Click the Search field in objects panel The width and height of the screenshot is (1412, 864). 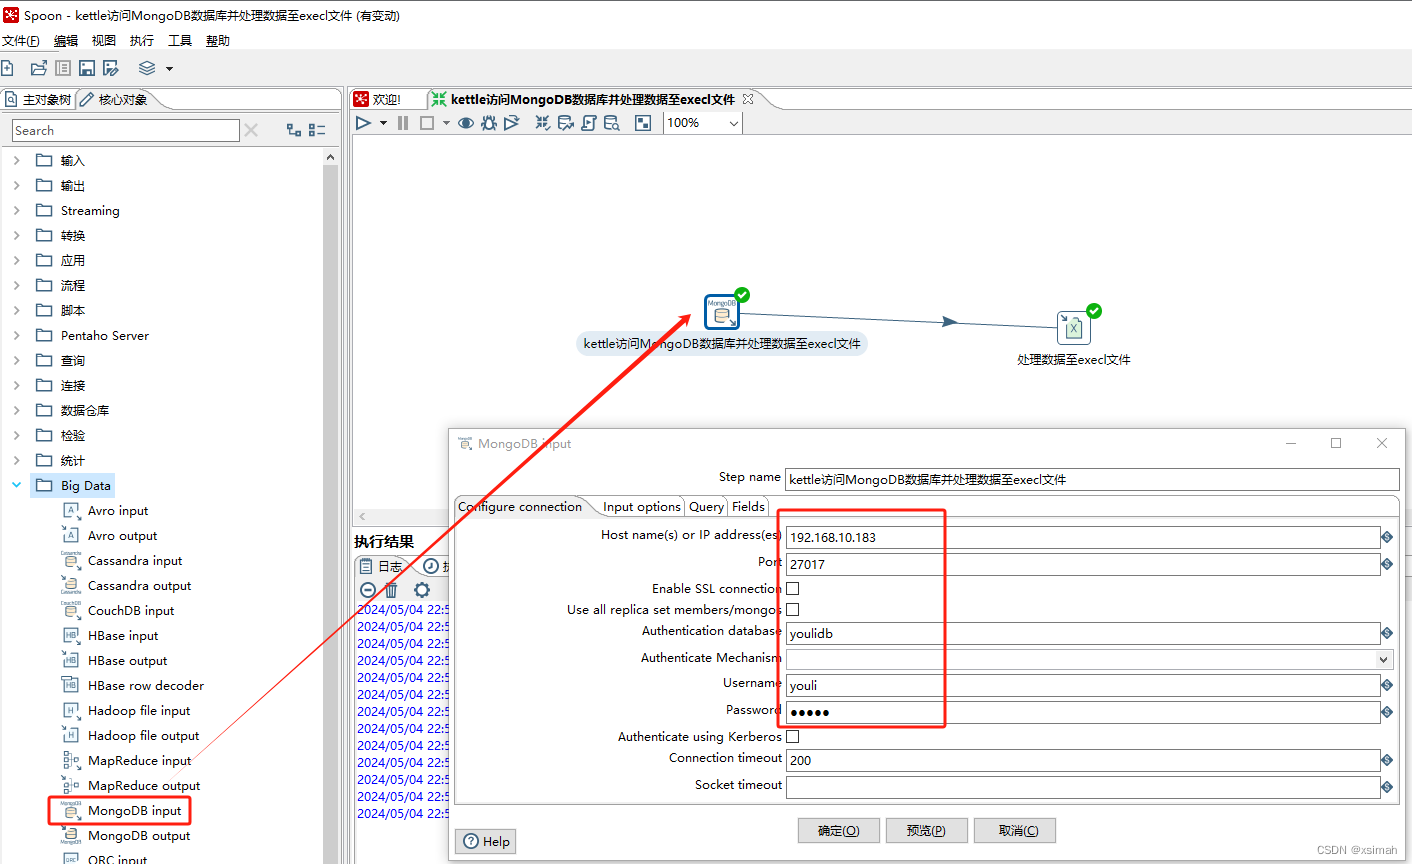coord(126,131)
